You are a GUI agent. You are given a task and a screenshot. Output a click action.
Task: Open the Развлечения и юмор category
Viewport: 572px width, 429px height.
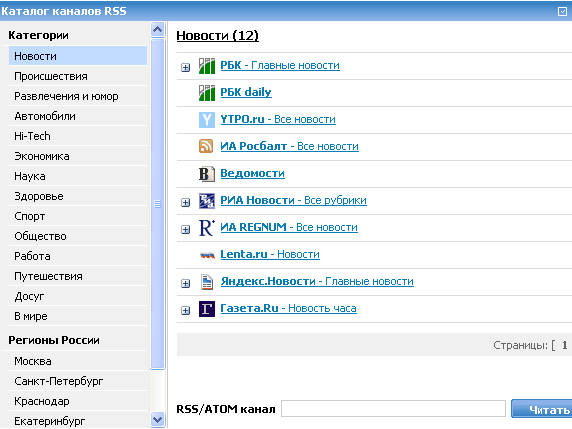click(x=78, y=96)
